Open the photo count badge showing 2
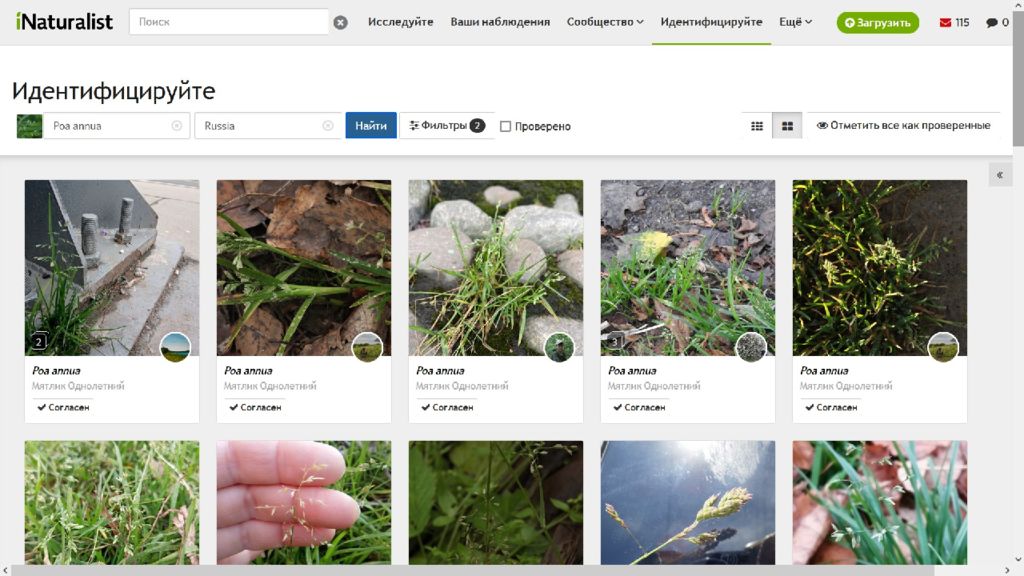The image size is (1024, 576). 39,341
